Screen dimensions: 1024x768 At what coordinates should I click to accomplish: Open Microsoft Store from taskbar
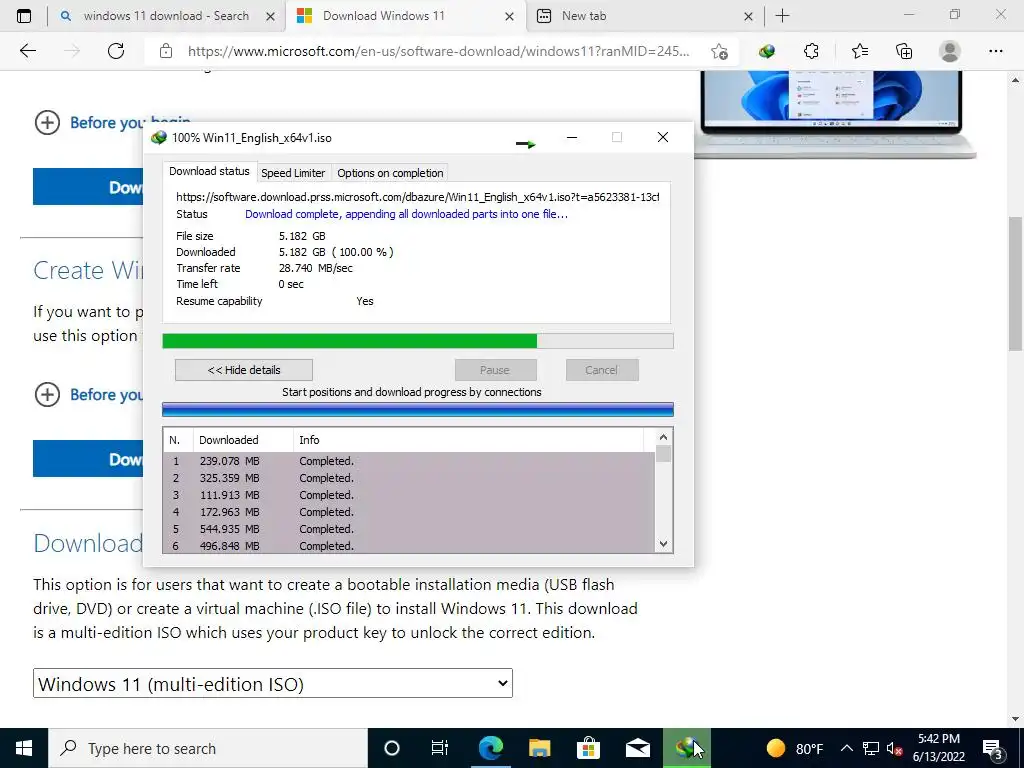click(x=588, y=748)
